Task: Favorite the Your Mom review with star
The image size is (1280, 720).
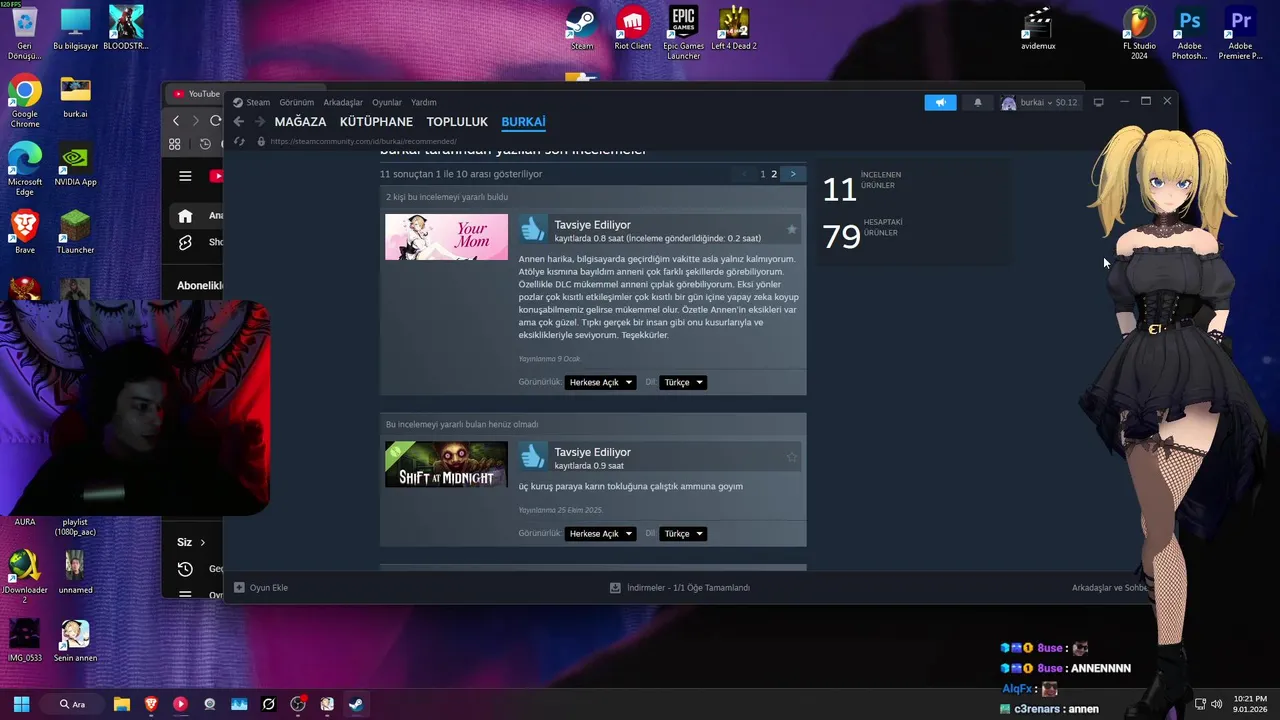Action: [792, 229]
